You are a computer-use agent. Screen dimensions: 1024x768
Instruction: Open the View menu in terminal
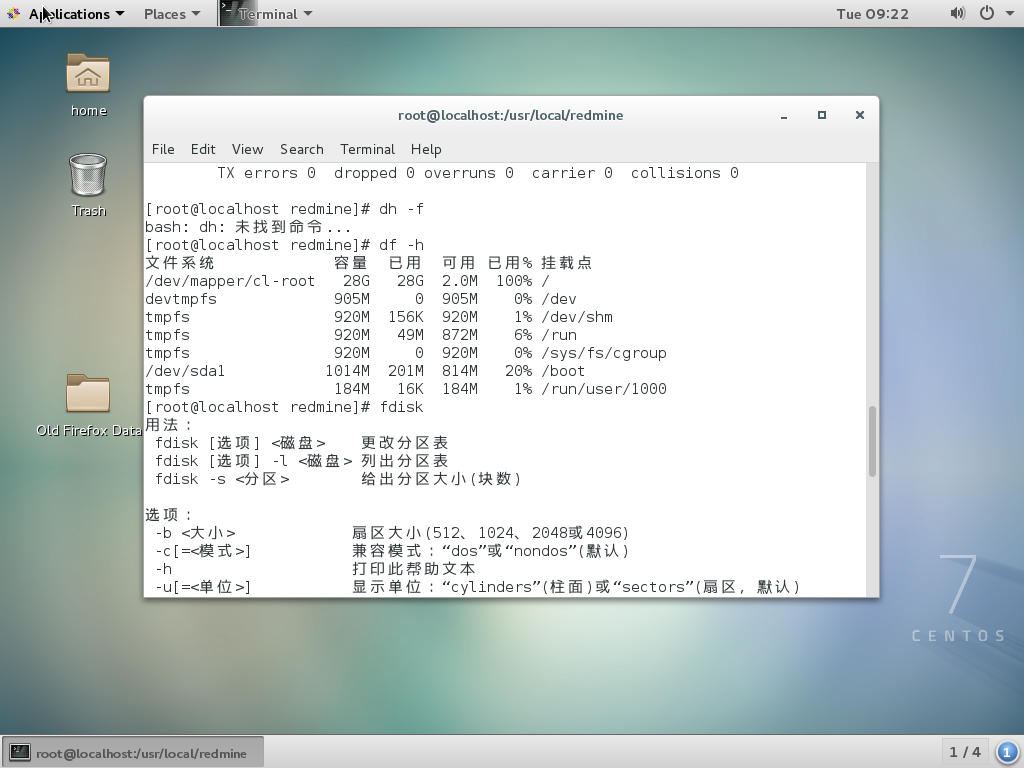tap(247, 149)
